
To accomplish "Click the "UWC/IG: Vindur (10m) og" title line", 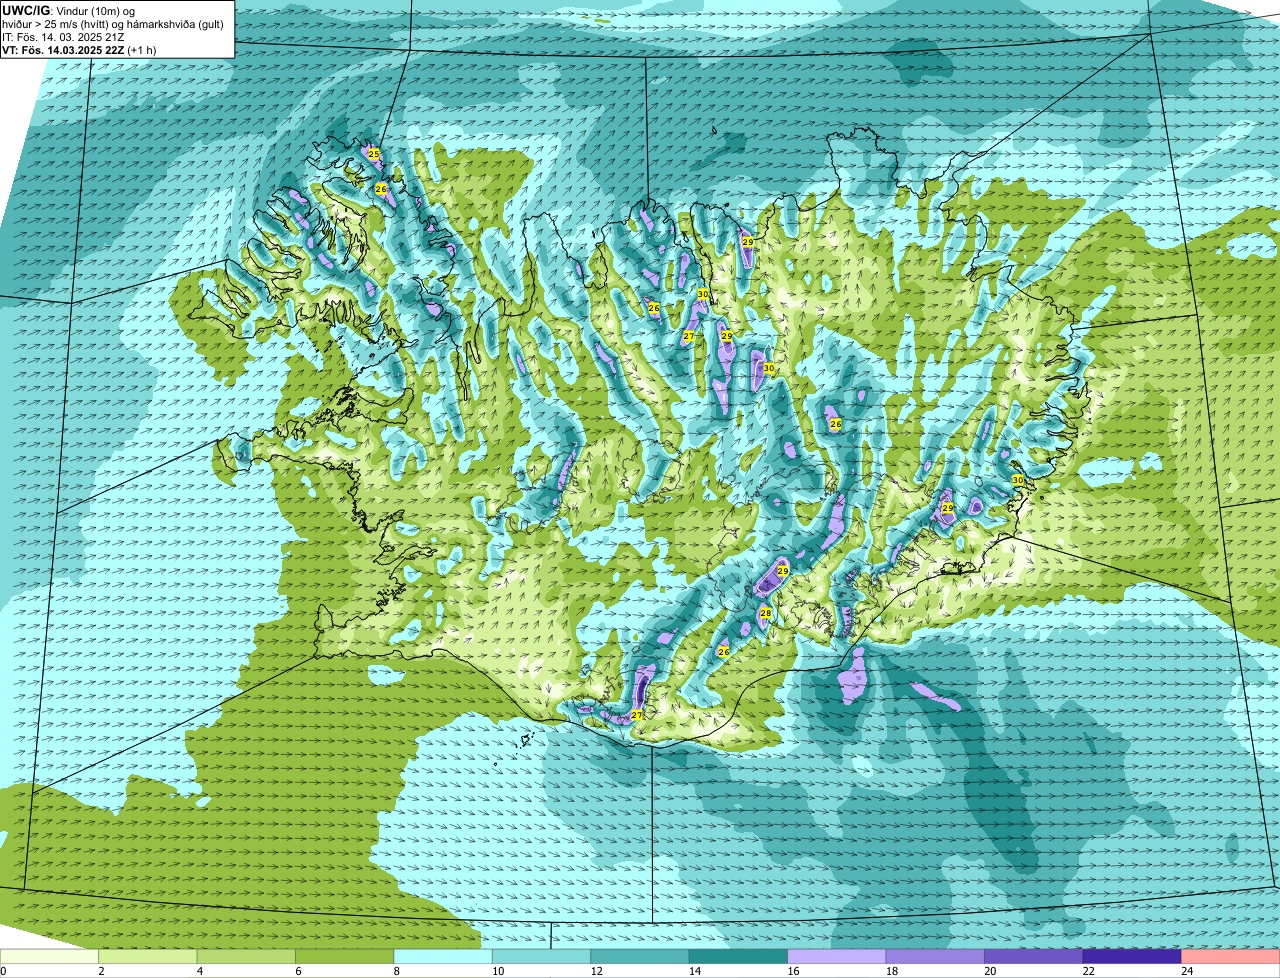I will tap(68, 11).
